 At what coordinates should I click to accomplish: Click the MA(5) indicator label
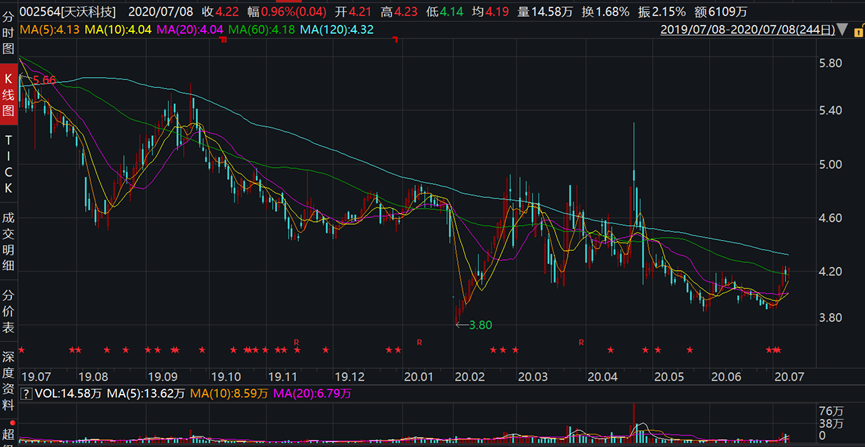(51, 30)
